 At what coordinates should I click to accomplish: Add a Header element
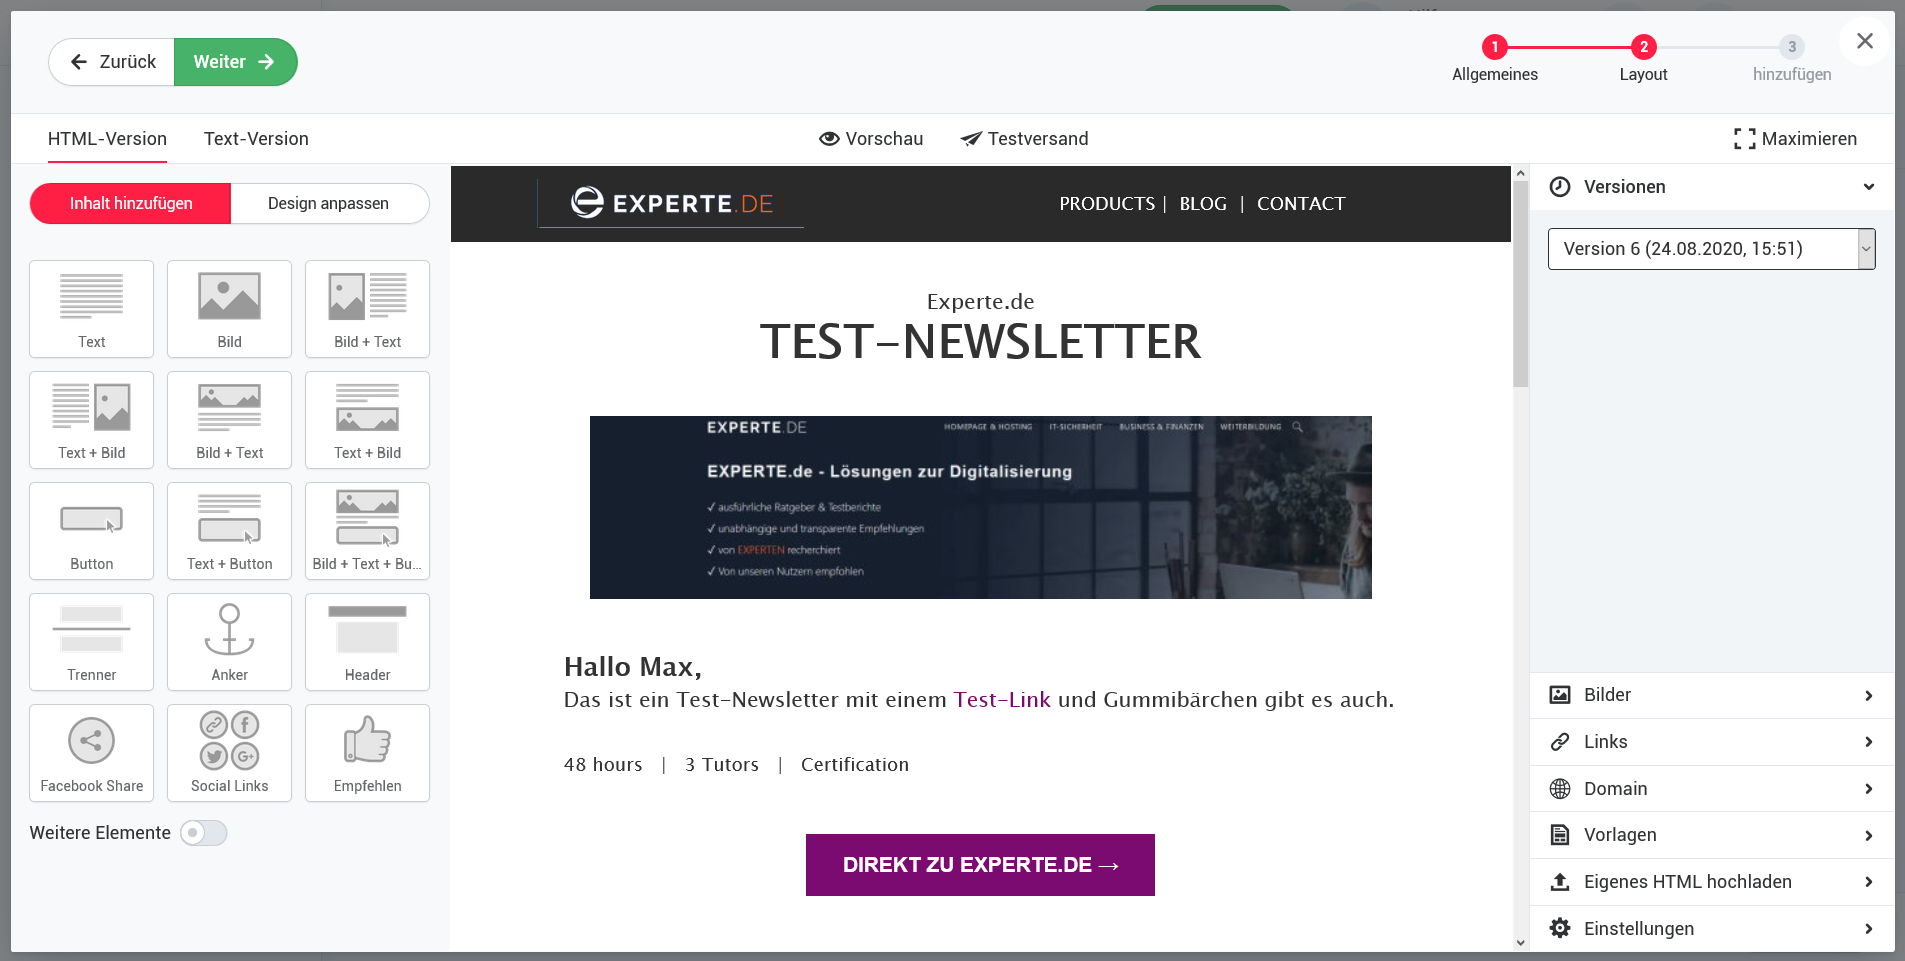click(x=367, y=642)
